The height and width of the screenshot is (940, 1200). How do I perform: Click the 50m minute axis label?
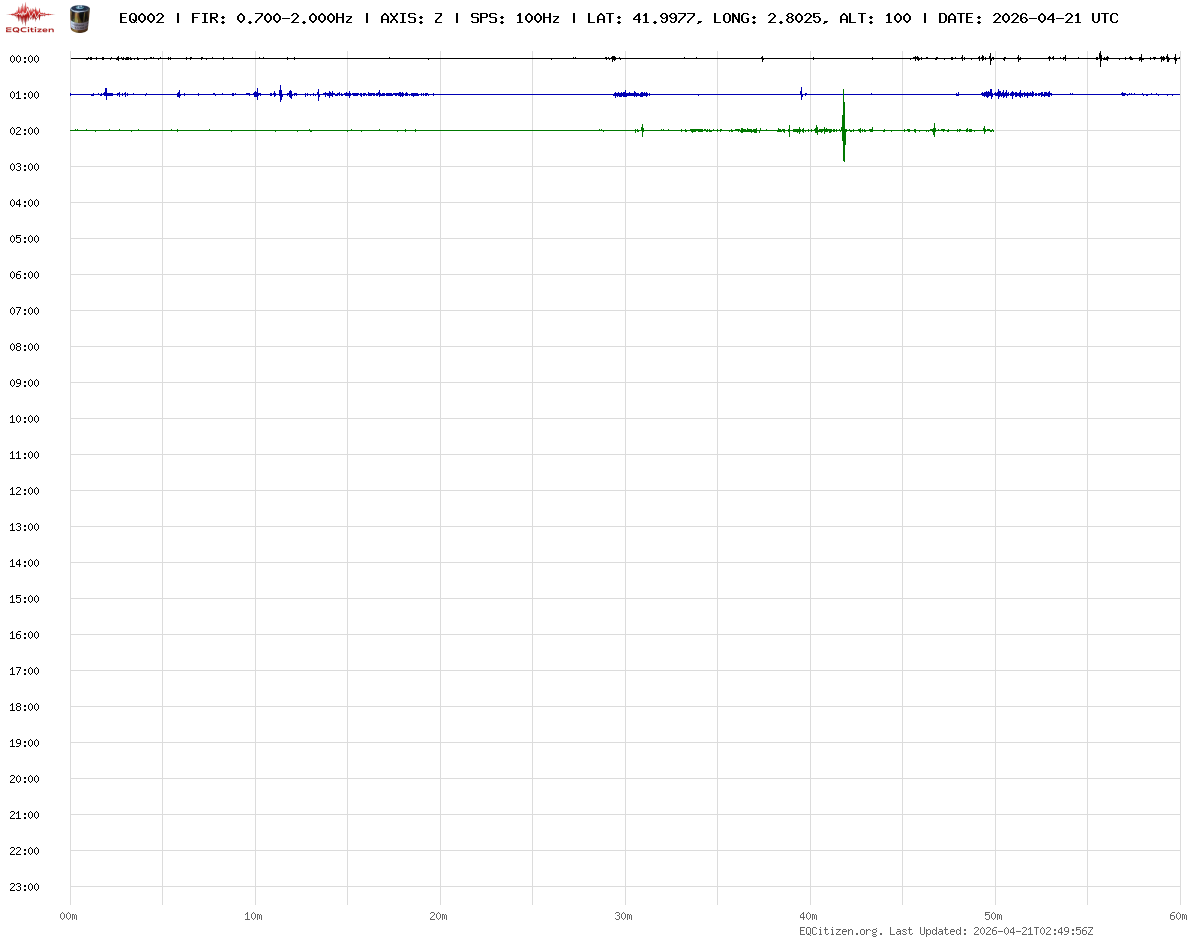(x=994, y=915)
